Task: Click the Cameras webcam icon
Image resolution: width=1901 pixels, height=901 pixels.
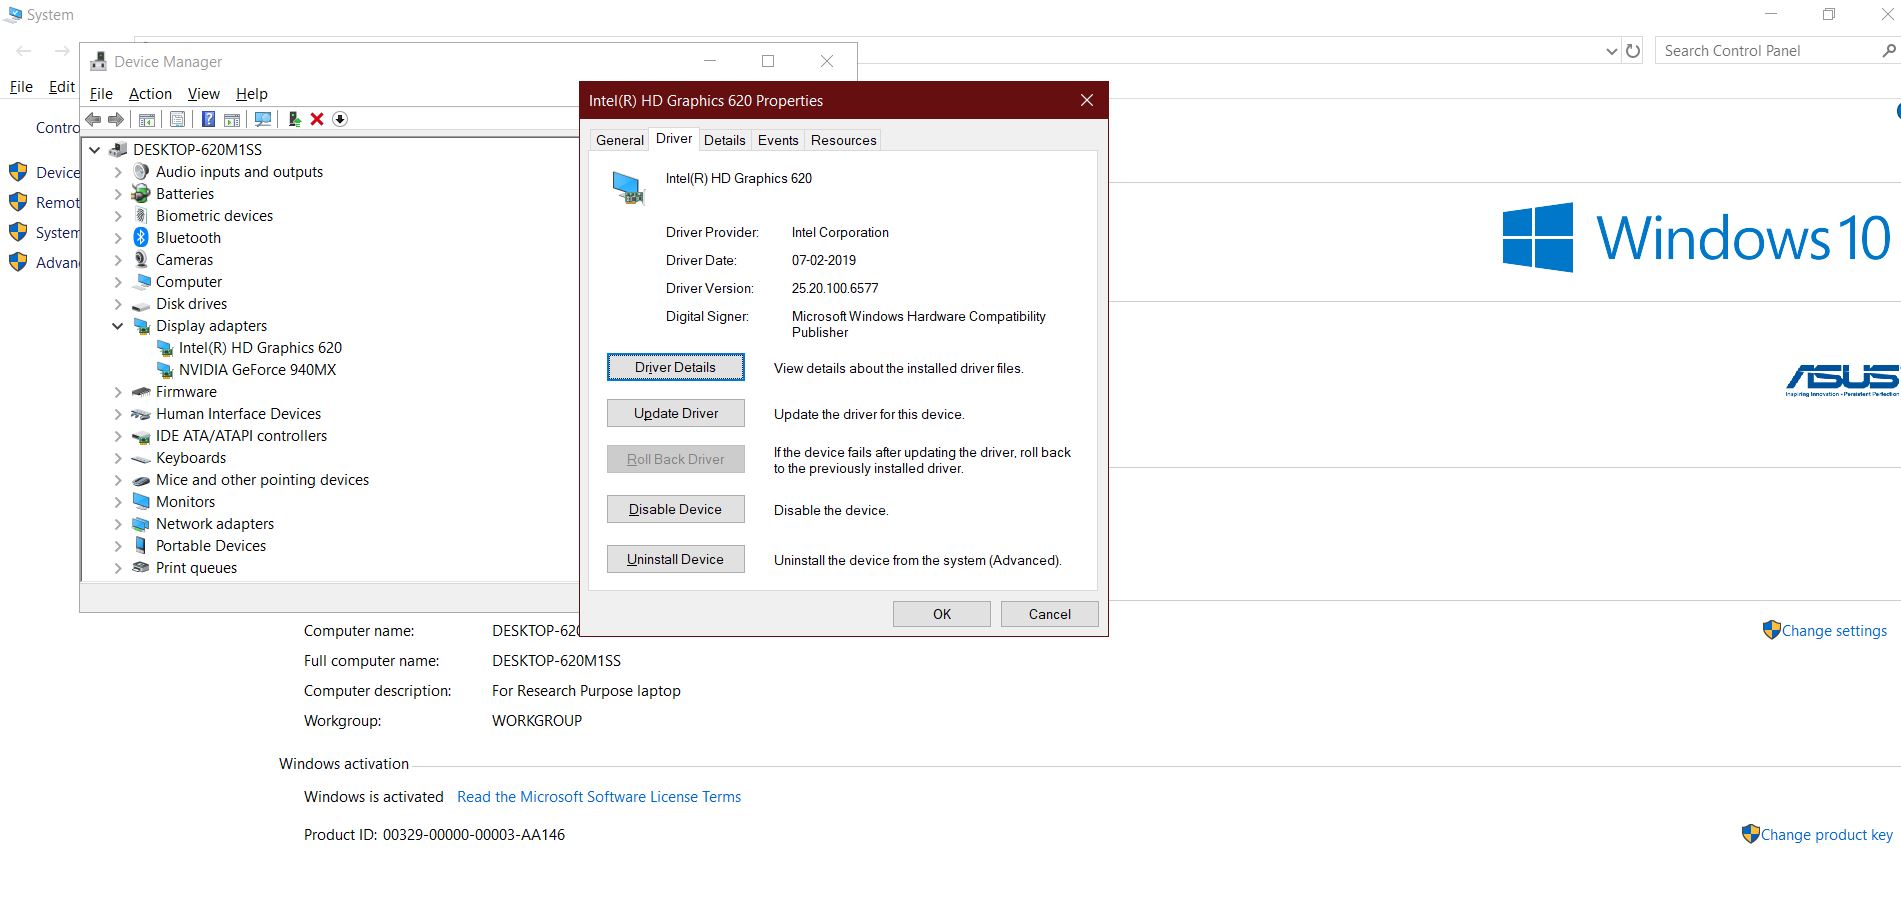Action: point(141,260)
